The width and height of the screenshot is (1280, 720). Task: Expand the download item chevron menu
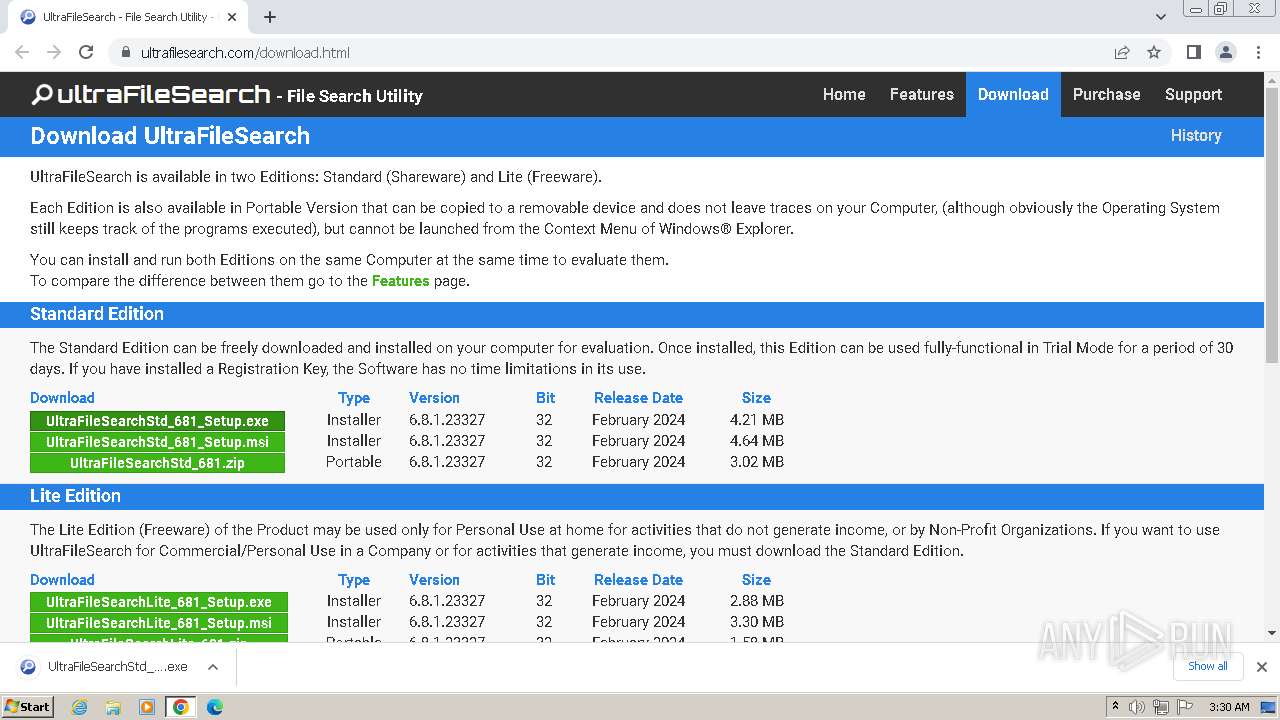(x=213, y=667)
